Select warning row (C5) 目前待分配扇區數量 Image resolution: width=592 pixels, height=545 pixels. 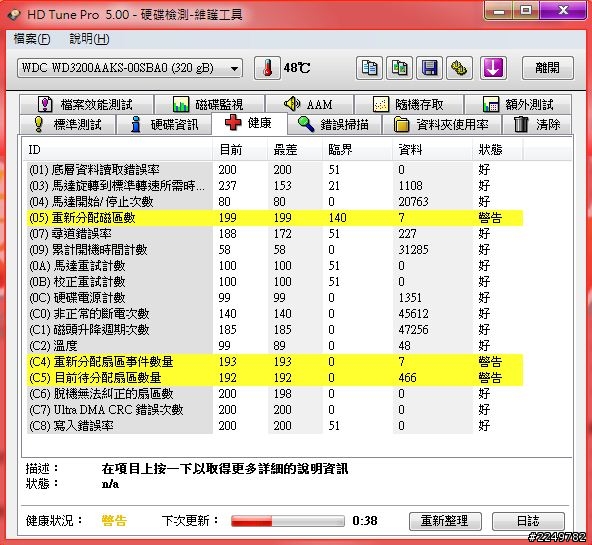coord(274,378)
